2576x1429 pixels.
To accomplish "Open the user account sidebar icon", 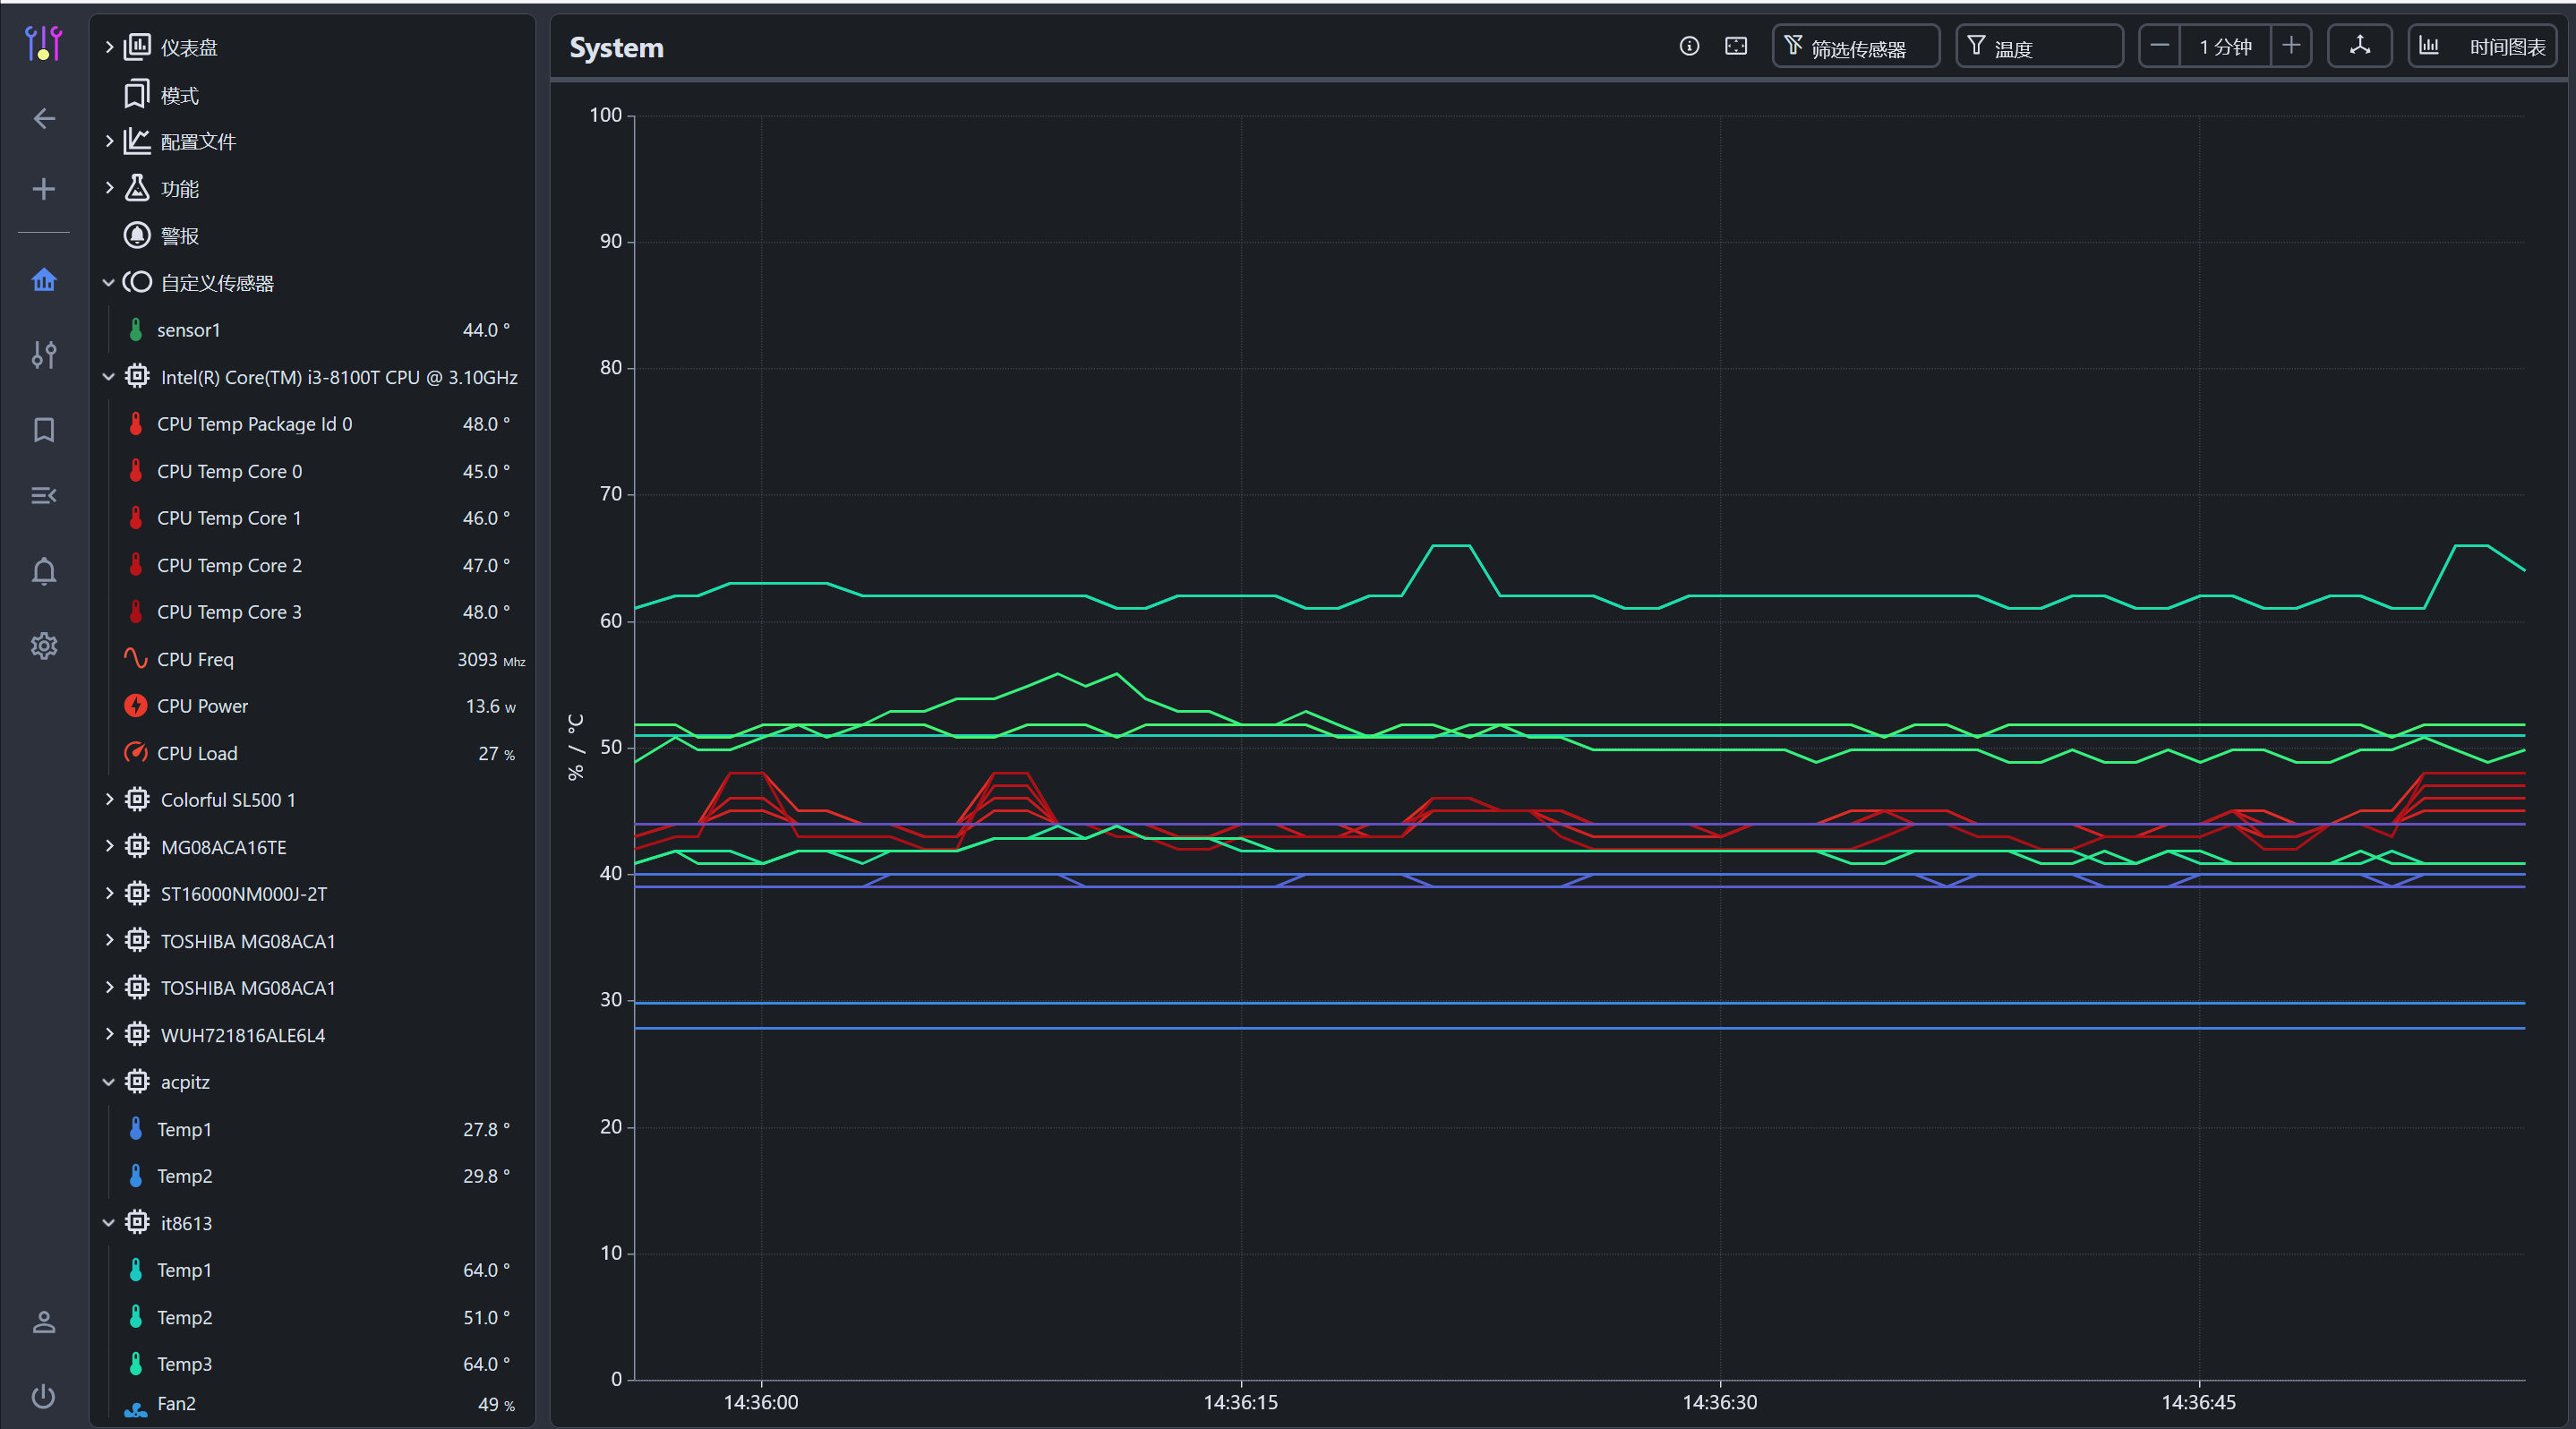I will tap(44, 1322).
